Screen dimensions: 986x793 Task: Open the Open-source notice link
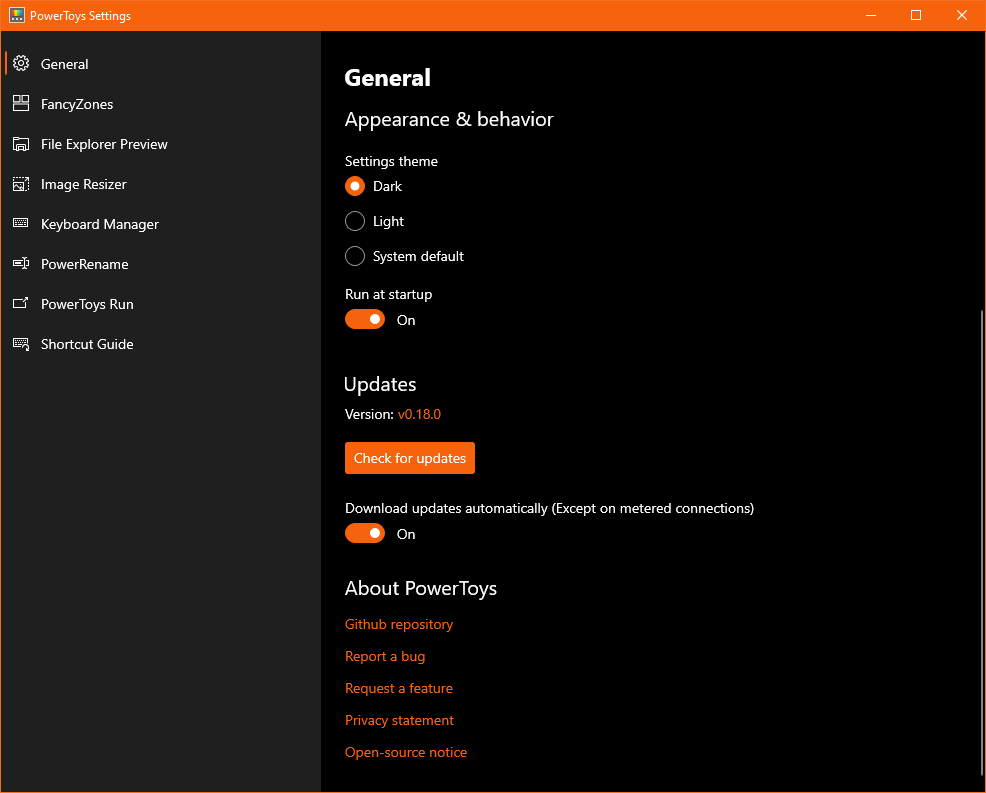click(x=406, y=752)
